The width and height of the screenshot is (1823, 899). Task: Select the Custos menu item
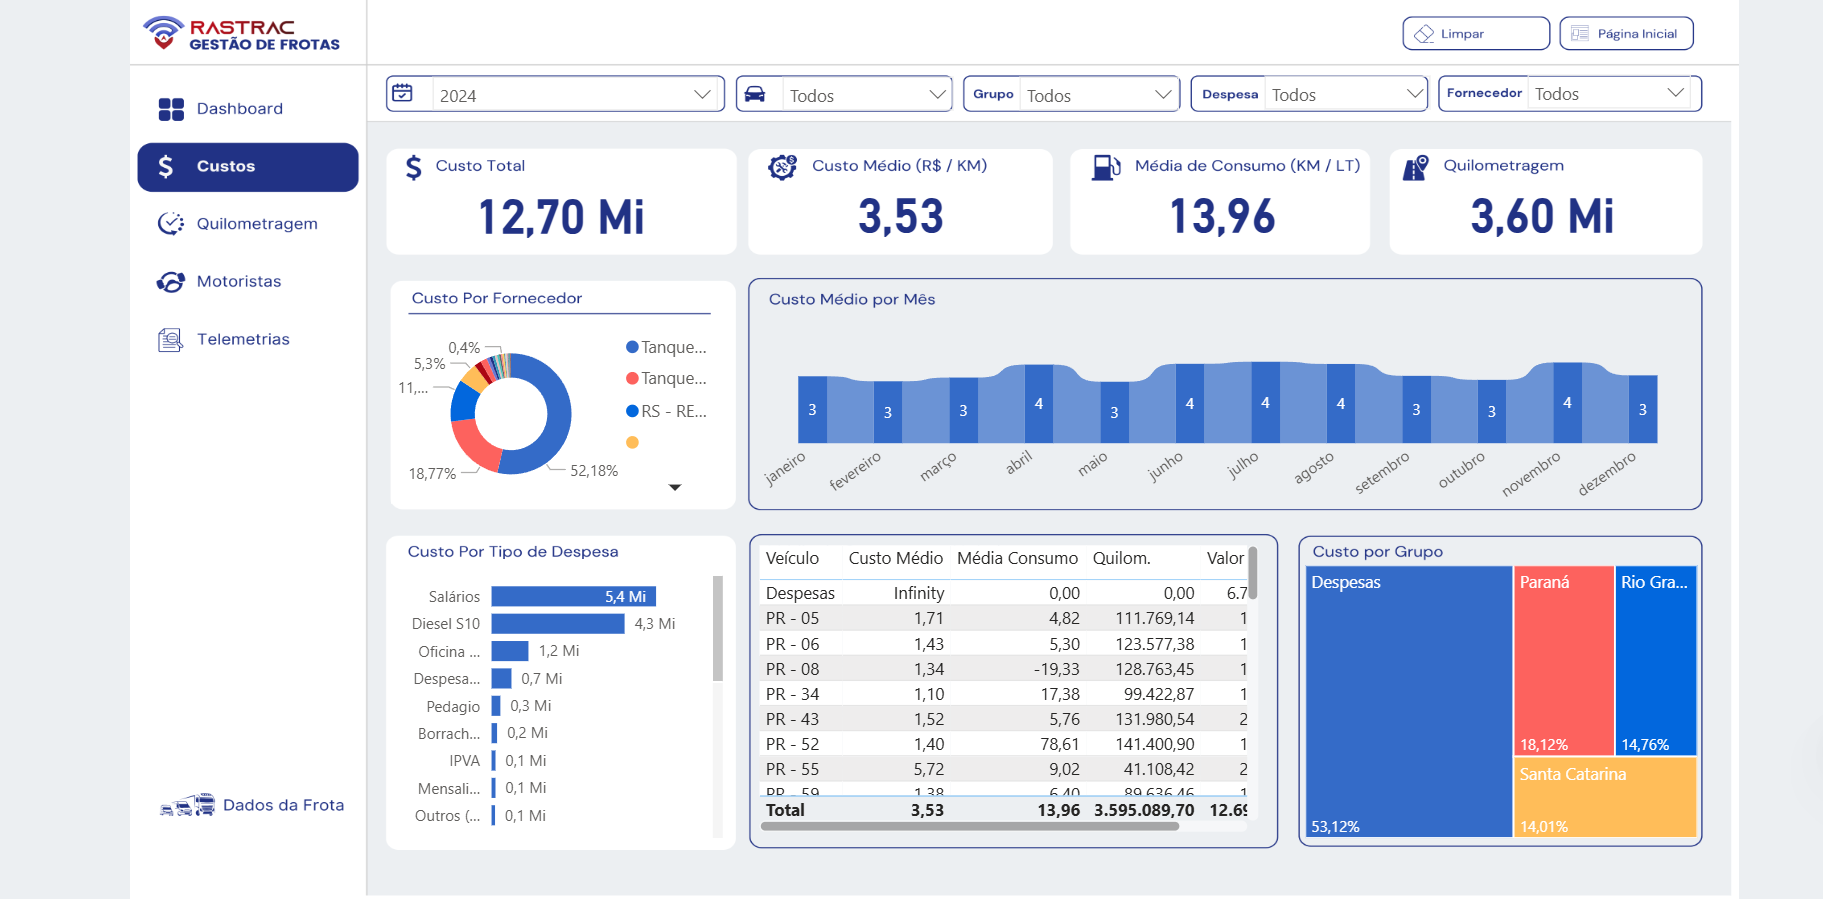[x=247, y=167]
